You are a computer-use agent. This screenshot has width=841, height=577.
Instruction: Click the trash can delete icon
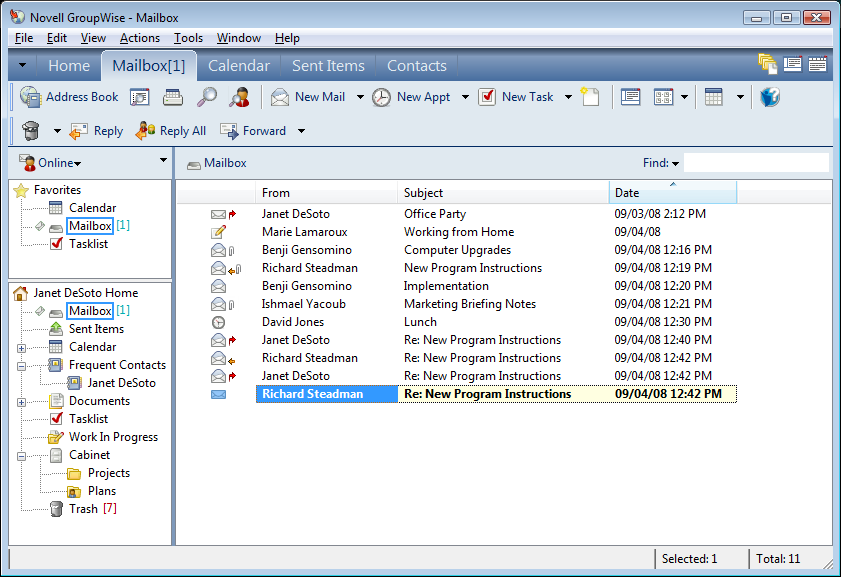31,131
